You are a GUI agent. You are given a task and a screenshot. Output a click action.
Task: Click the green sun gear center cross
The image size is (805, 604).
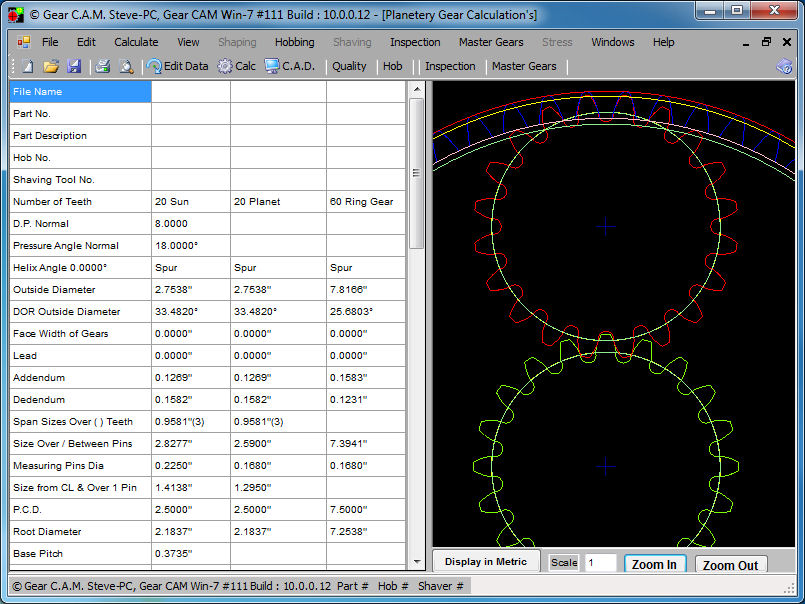click(x=606, y=466)
